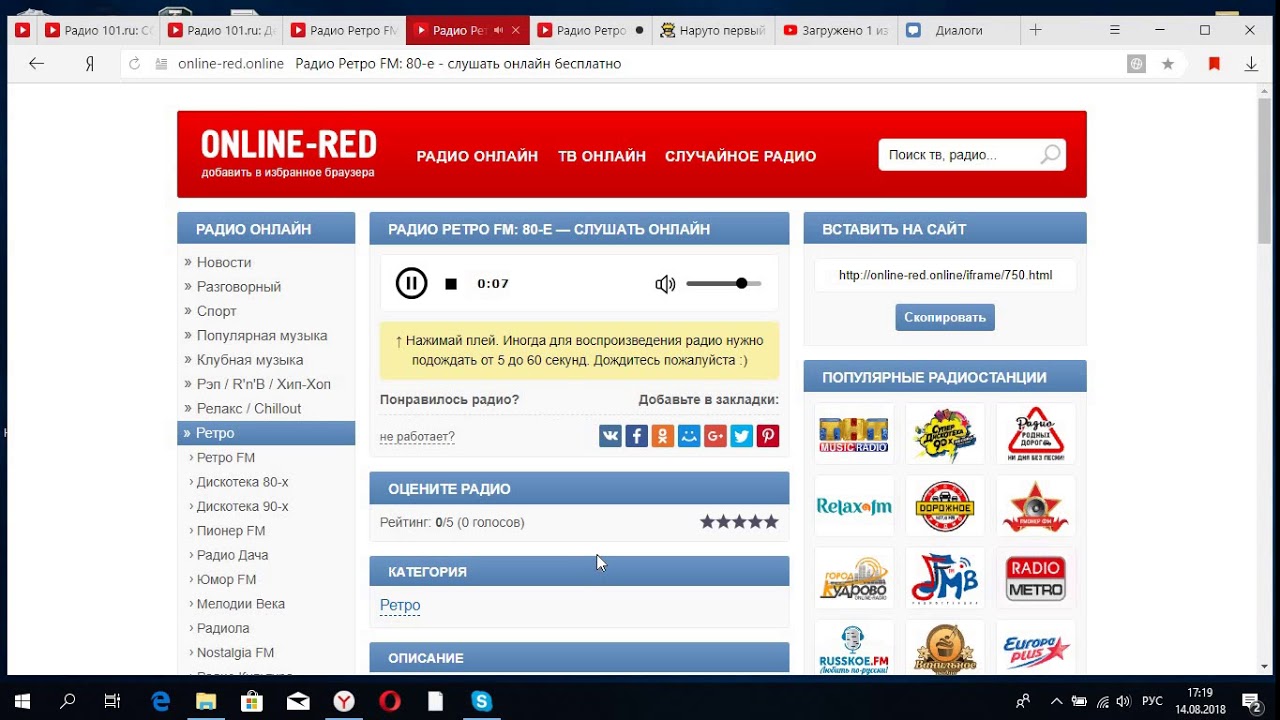Open Супердискотека 90-х station thumbnail
Image resolution: width=1280 pixels, height=720 pixels.
click(x=945, y=434)
